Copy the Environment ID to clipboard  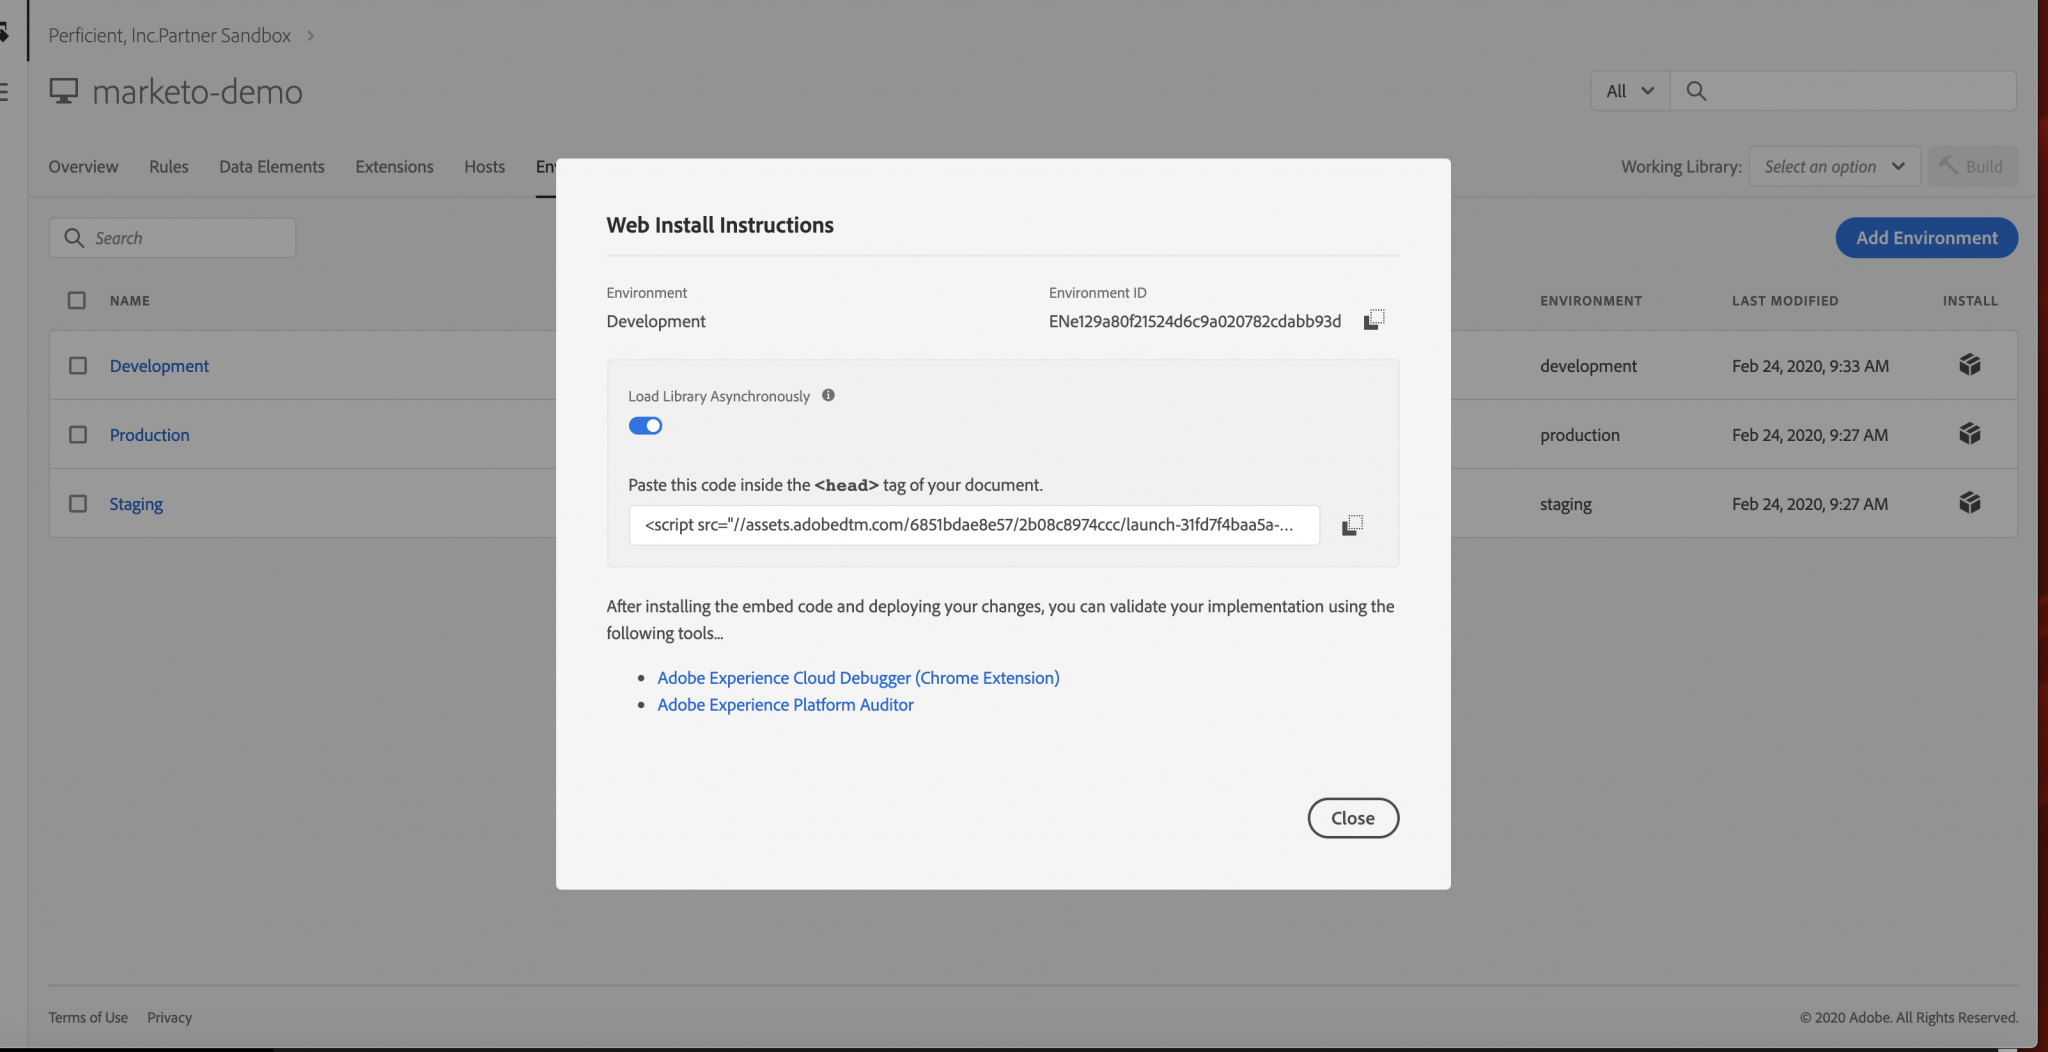coord(1374,319)
